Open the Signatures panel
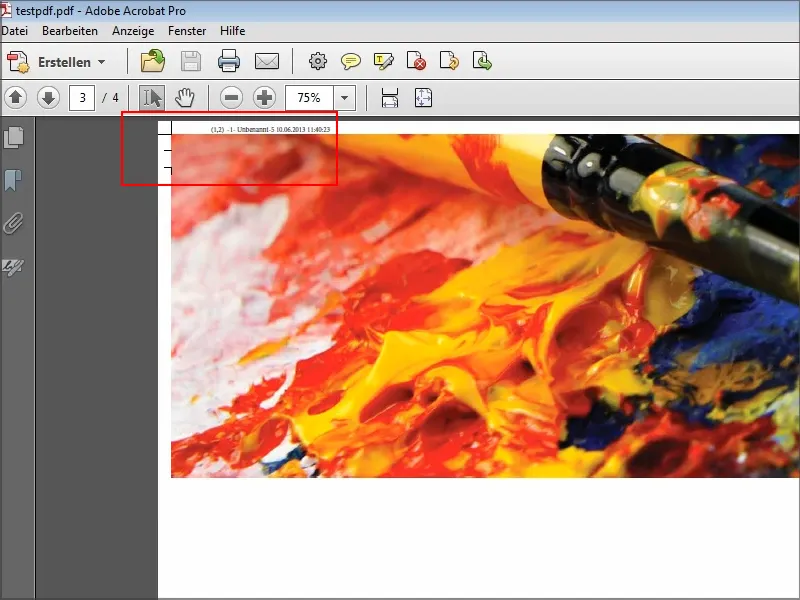 pos(14,266)
